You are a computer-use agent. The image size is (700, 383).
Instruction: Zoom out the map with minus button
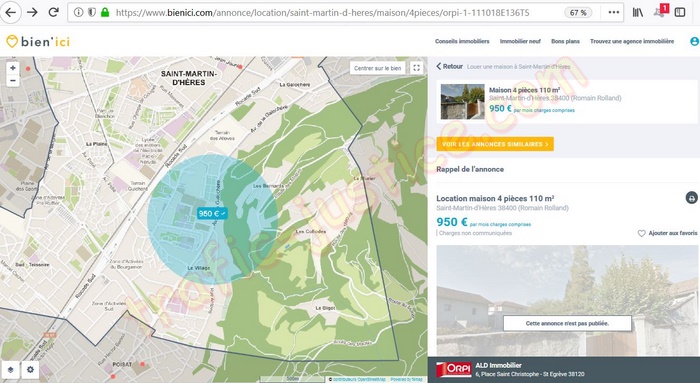[x=12, y=81]
